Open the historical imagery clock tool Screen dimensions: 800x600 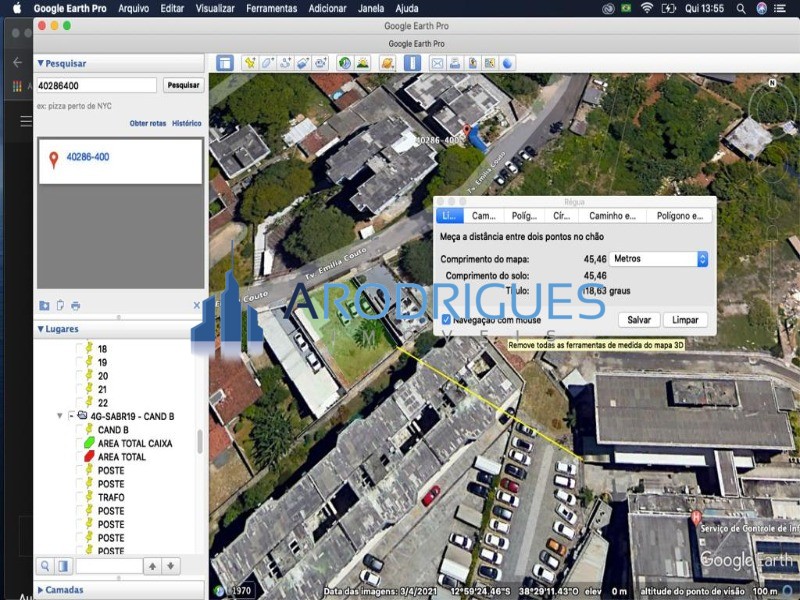pyautogui.click(x=345, y=63)
